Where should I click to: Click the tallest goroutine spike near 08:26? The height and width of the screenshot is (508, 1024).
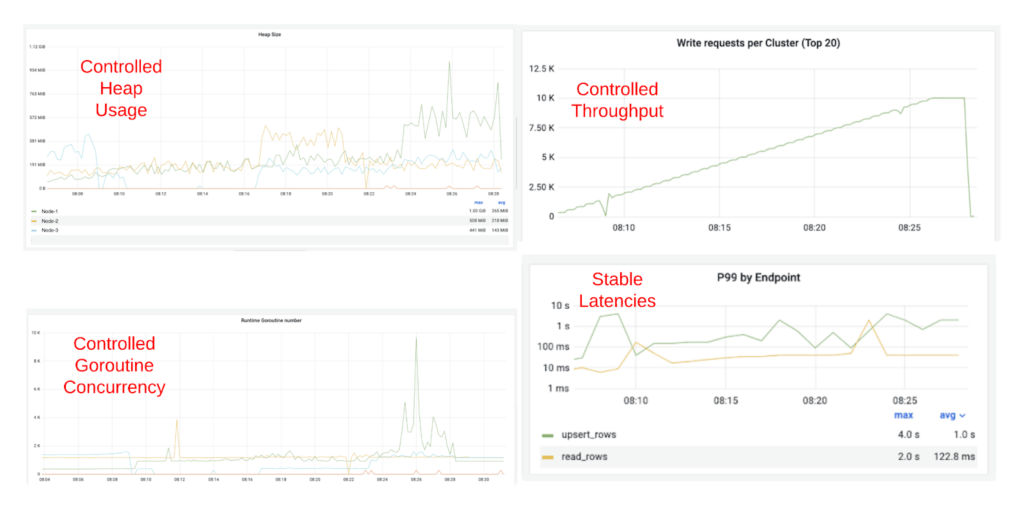click(x=416, y=338)
